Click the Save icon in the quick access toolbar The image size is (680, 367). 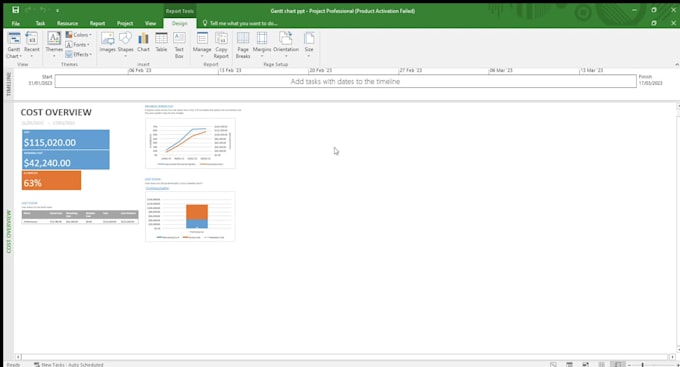16,10
